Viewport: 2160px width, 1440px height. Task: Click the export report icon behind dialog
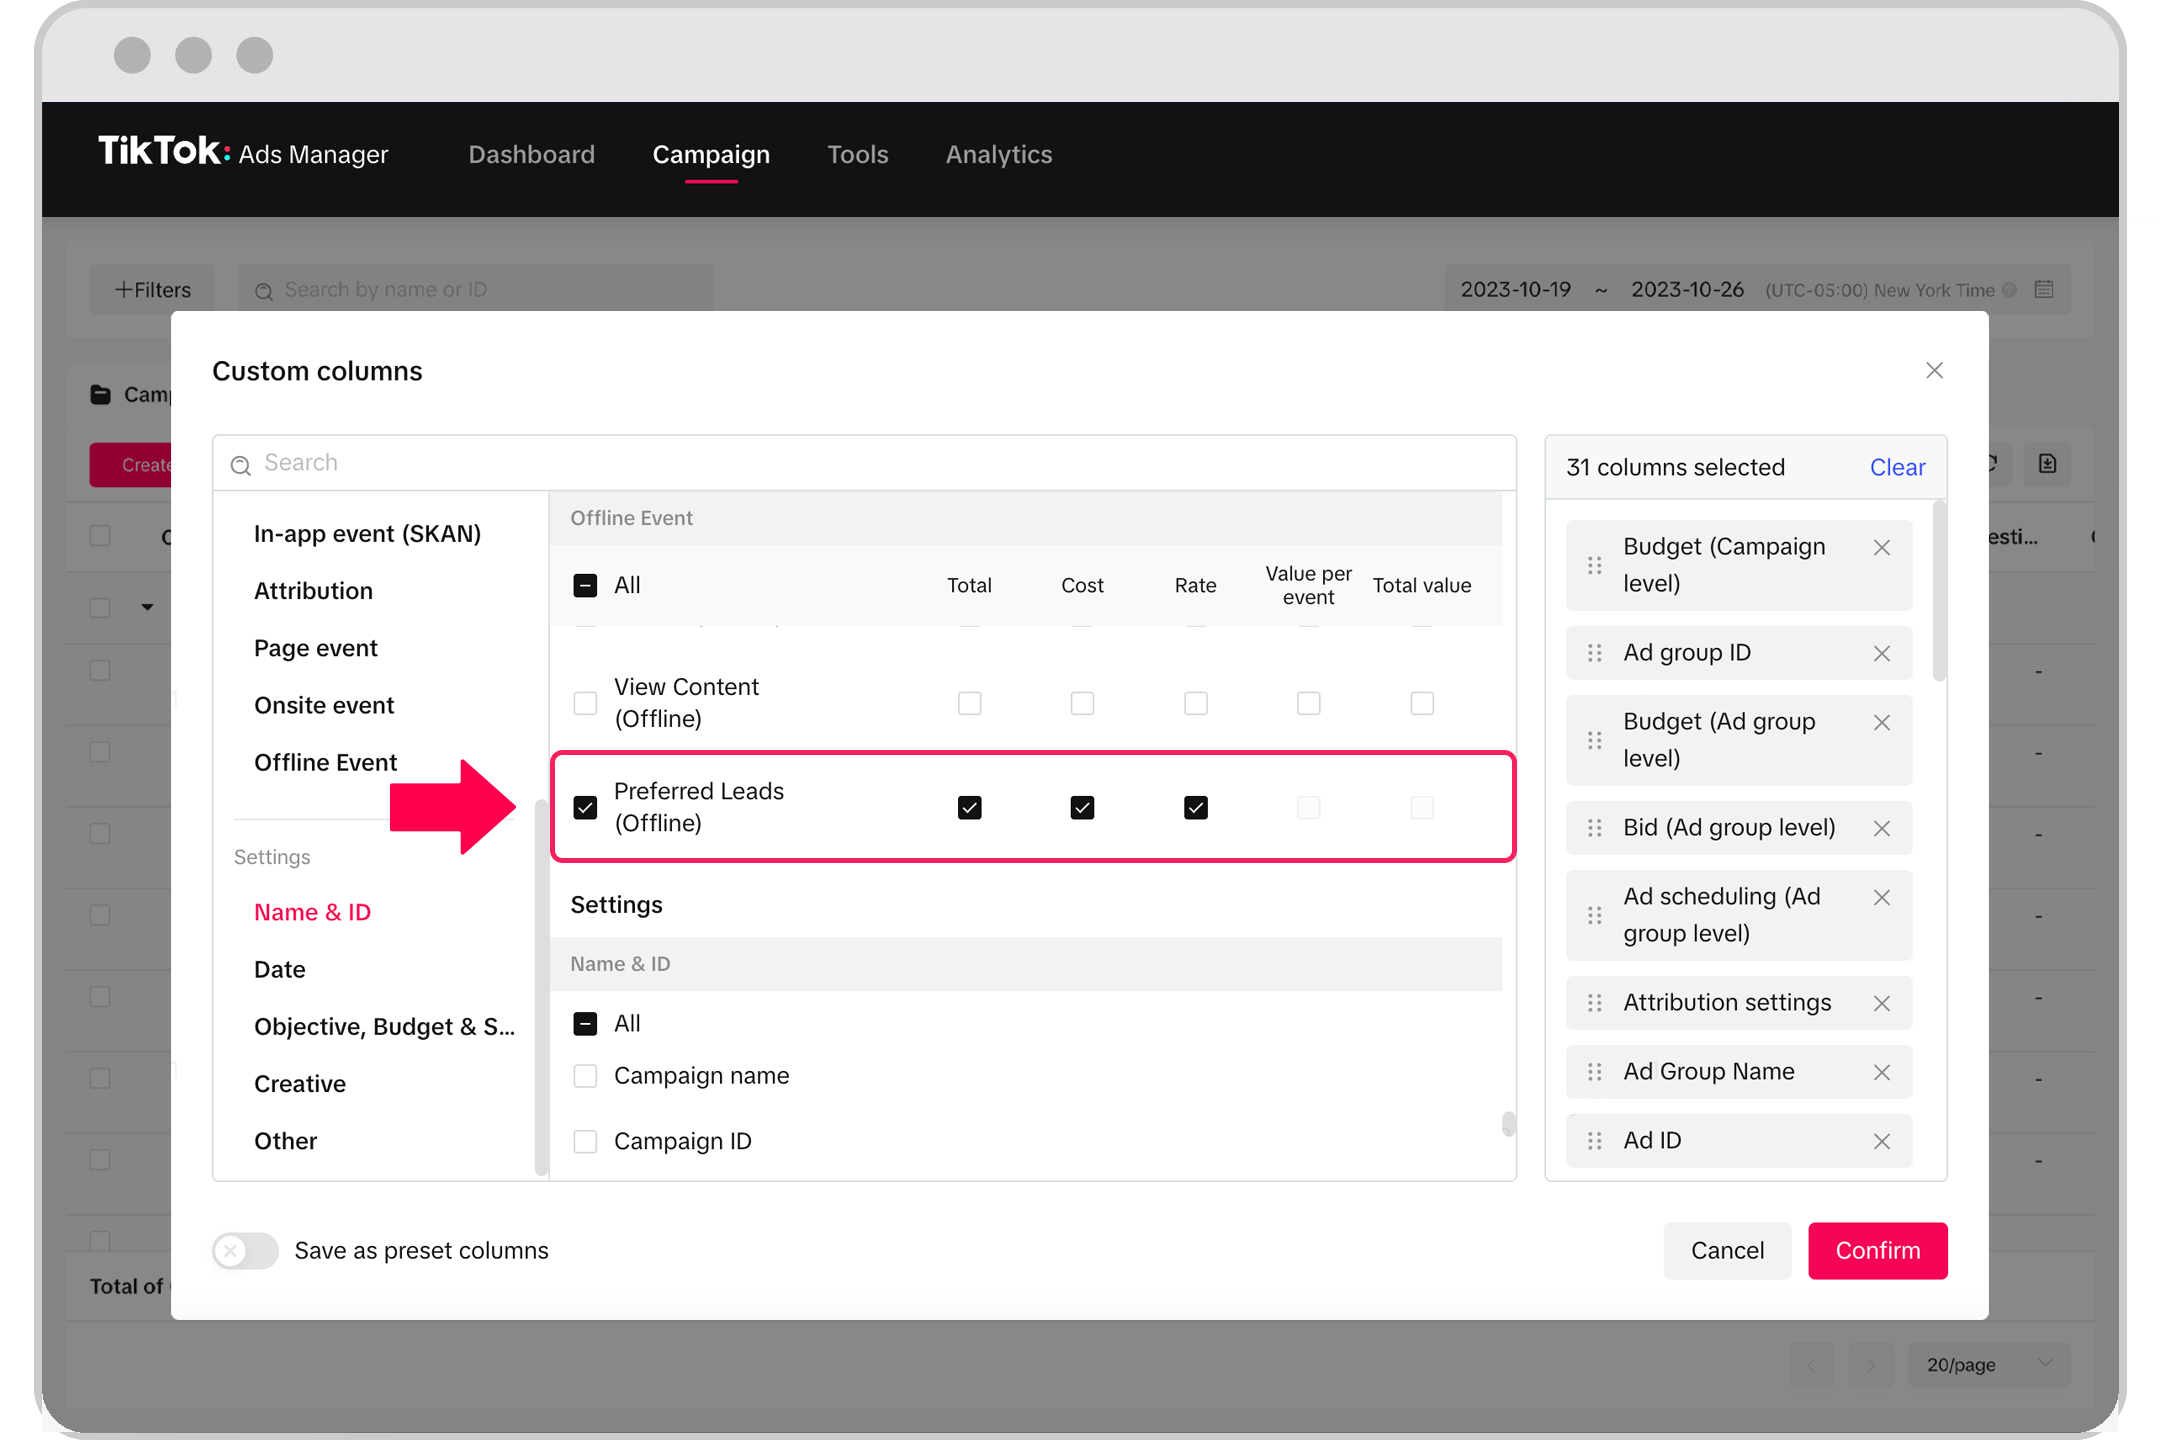2047,464
